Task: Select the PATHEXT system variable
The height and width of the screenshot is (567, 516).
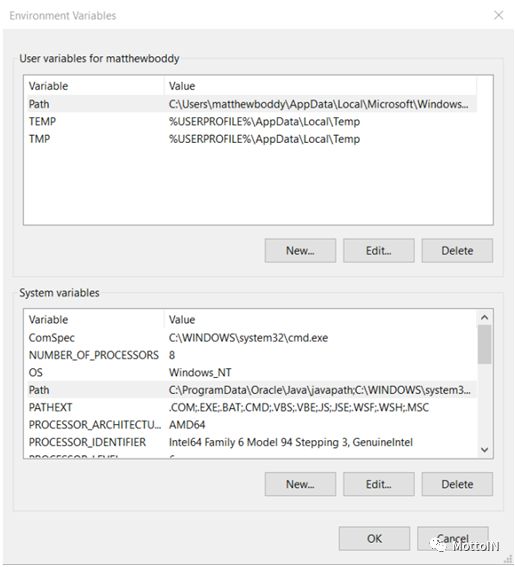Action: pos(252,407)
